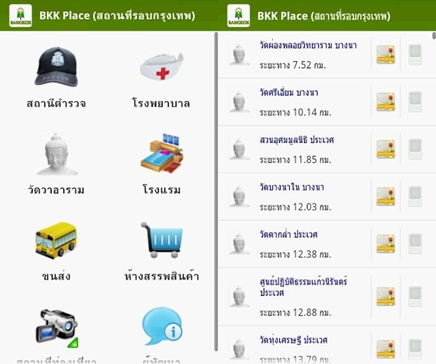Viewport: 436px width, 364px height.
Task: Open map for the 10.14 กม. temple
Action: pyautogui.click(x=386, y=102)
